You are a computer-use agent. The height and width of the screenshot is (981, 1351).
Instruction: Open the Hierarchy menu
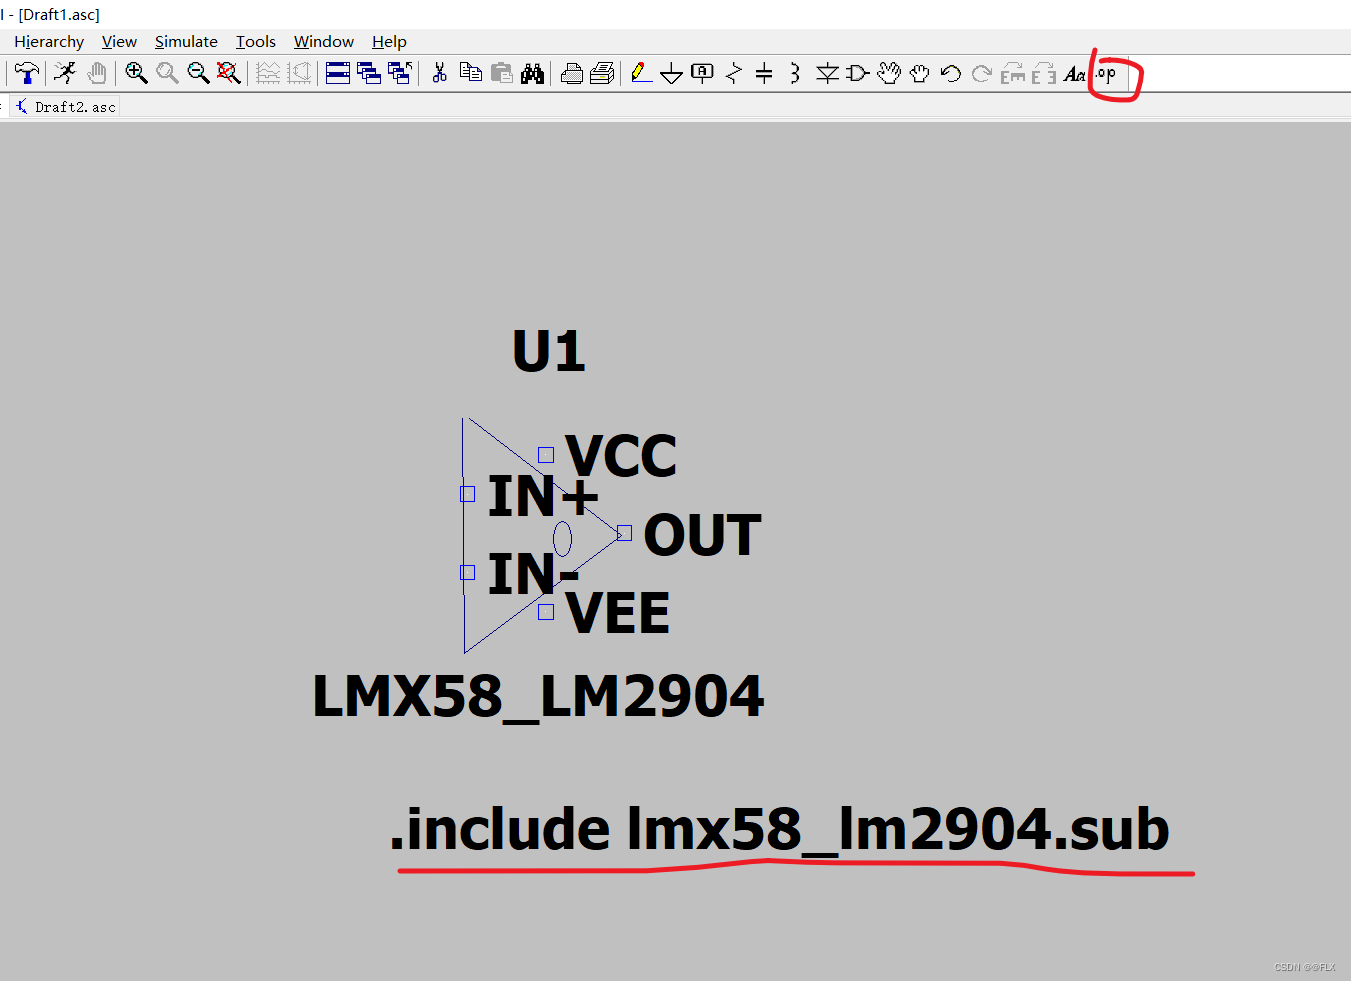49,41
